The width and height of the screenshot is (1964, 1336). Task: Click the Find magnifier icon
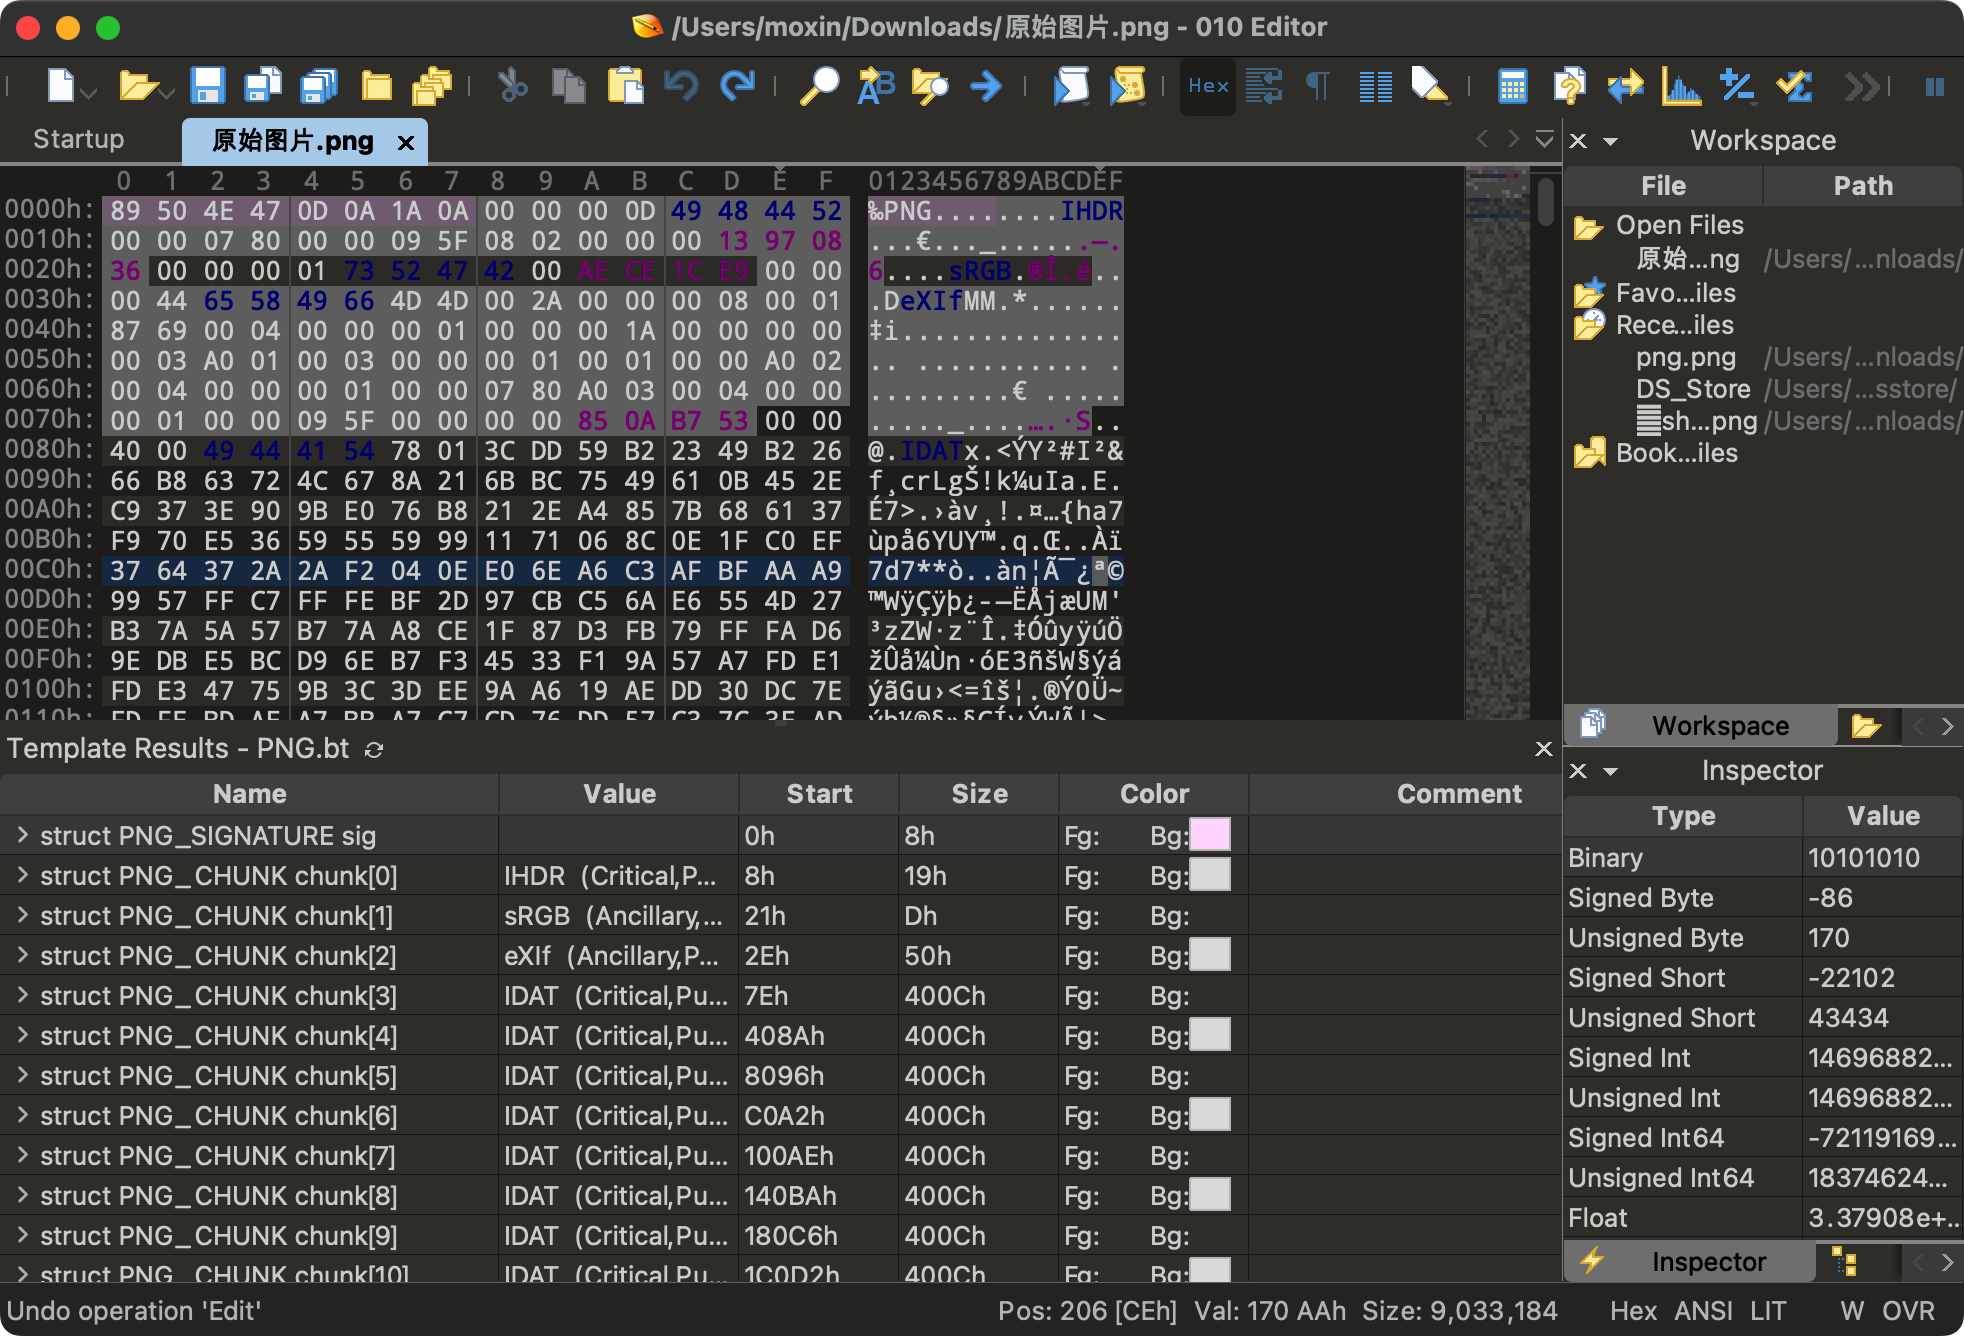click(819, 87)
